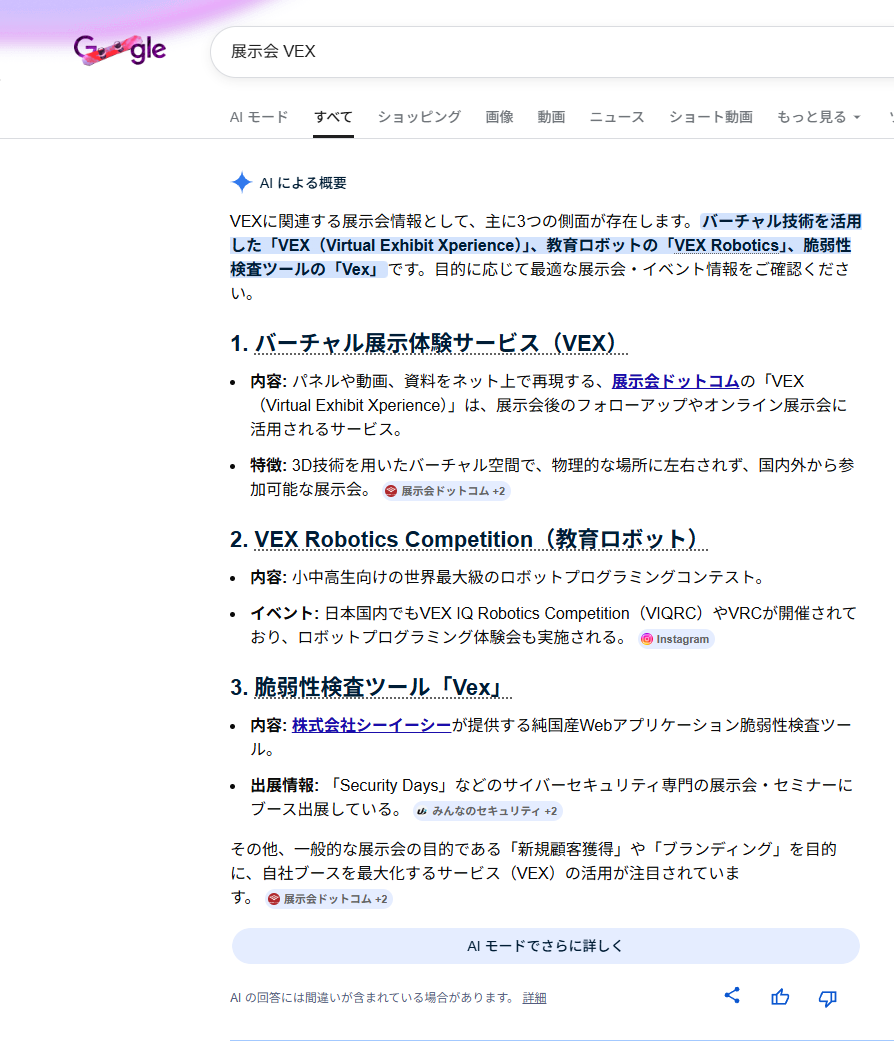Open the Instagram source chip

coord(676,640)
